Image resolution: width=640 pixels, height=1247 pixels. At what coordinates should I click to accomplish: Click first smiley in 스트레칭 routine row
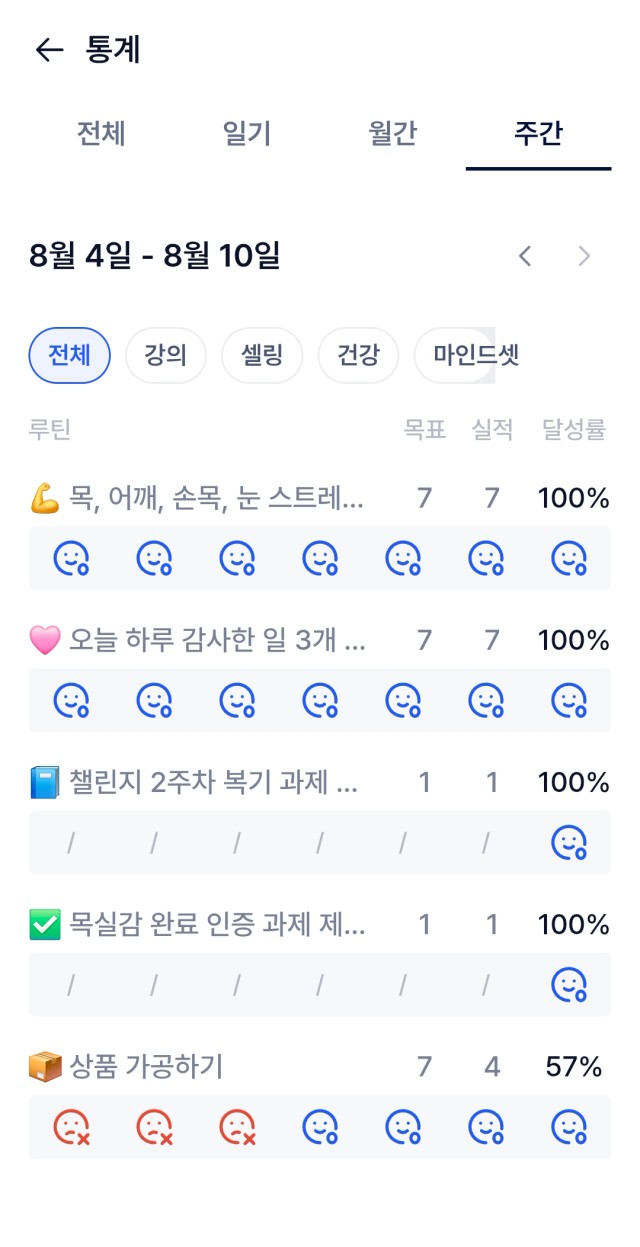[x=71, y=558]
